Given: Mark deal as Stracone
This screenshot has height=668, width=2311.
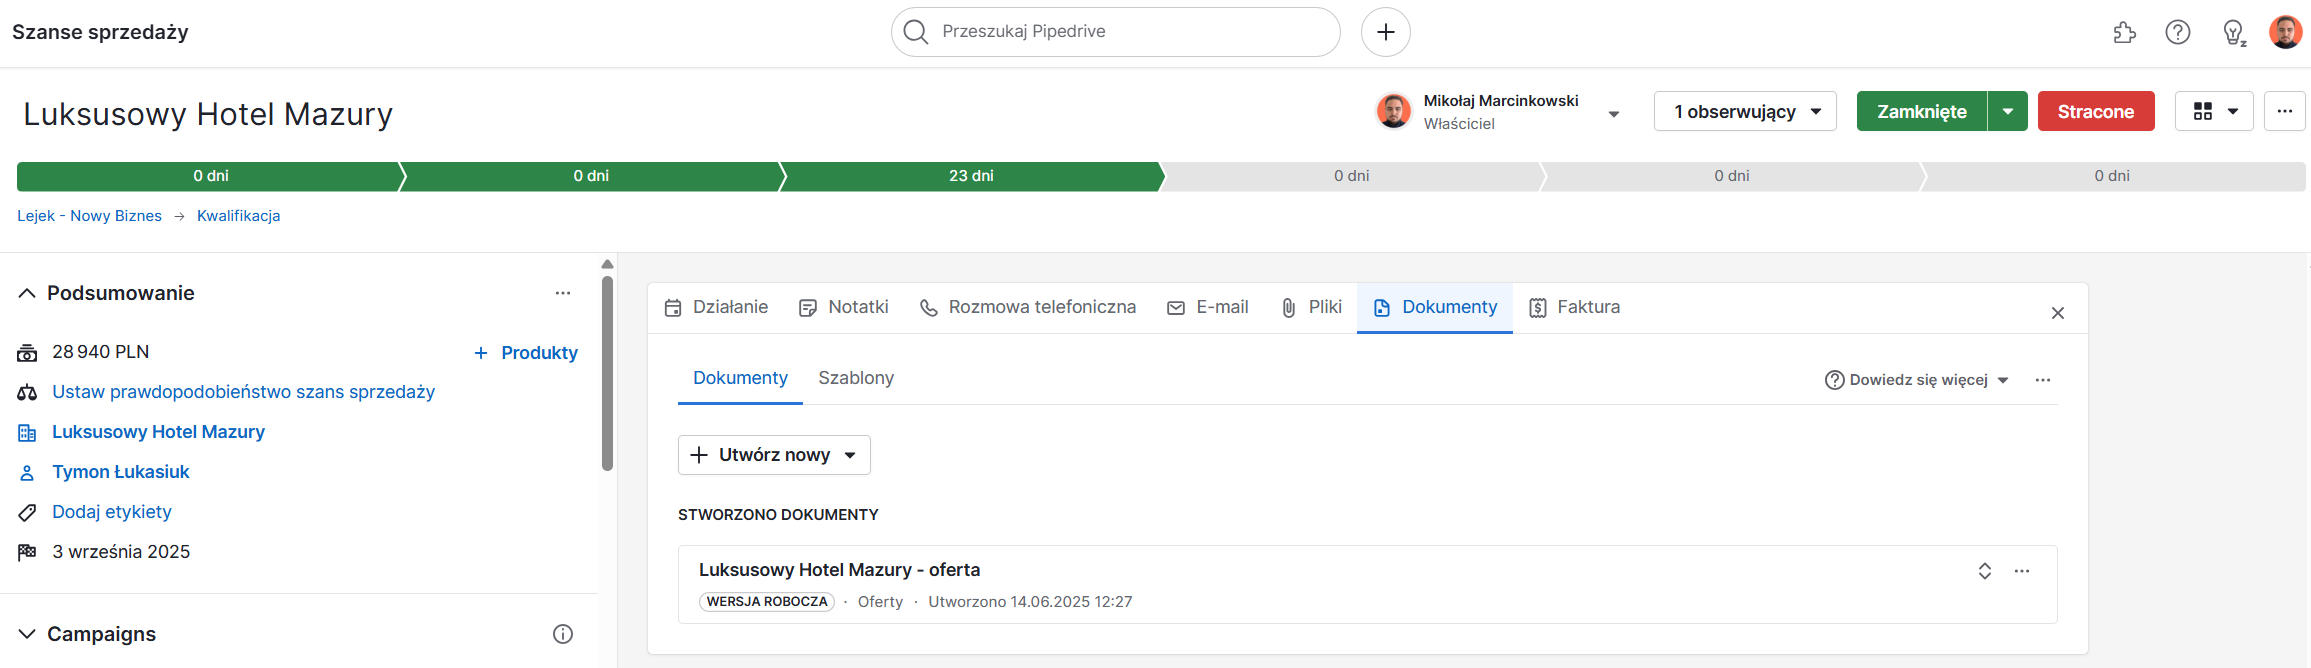Looking at the screenshot, I should click(2096, 111).
